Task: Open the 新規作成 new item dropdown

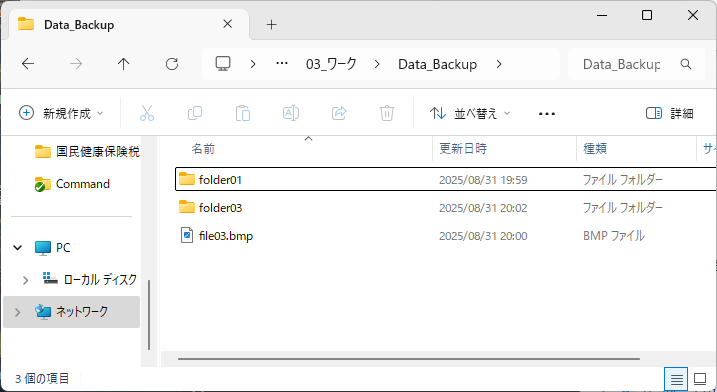Action: pyautogui.click(x=61, y=113)
